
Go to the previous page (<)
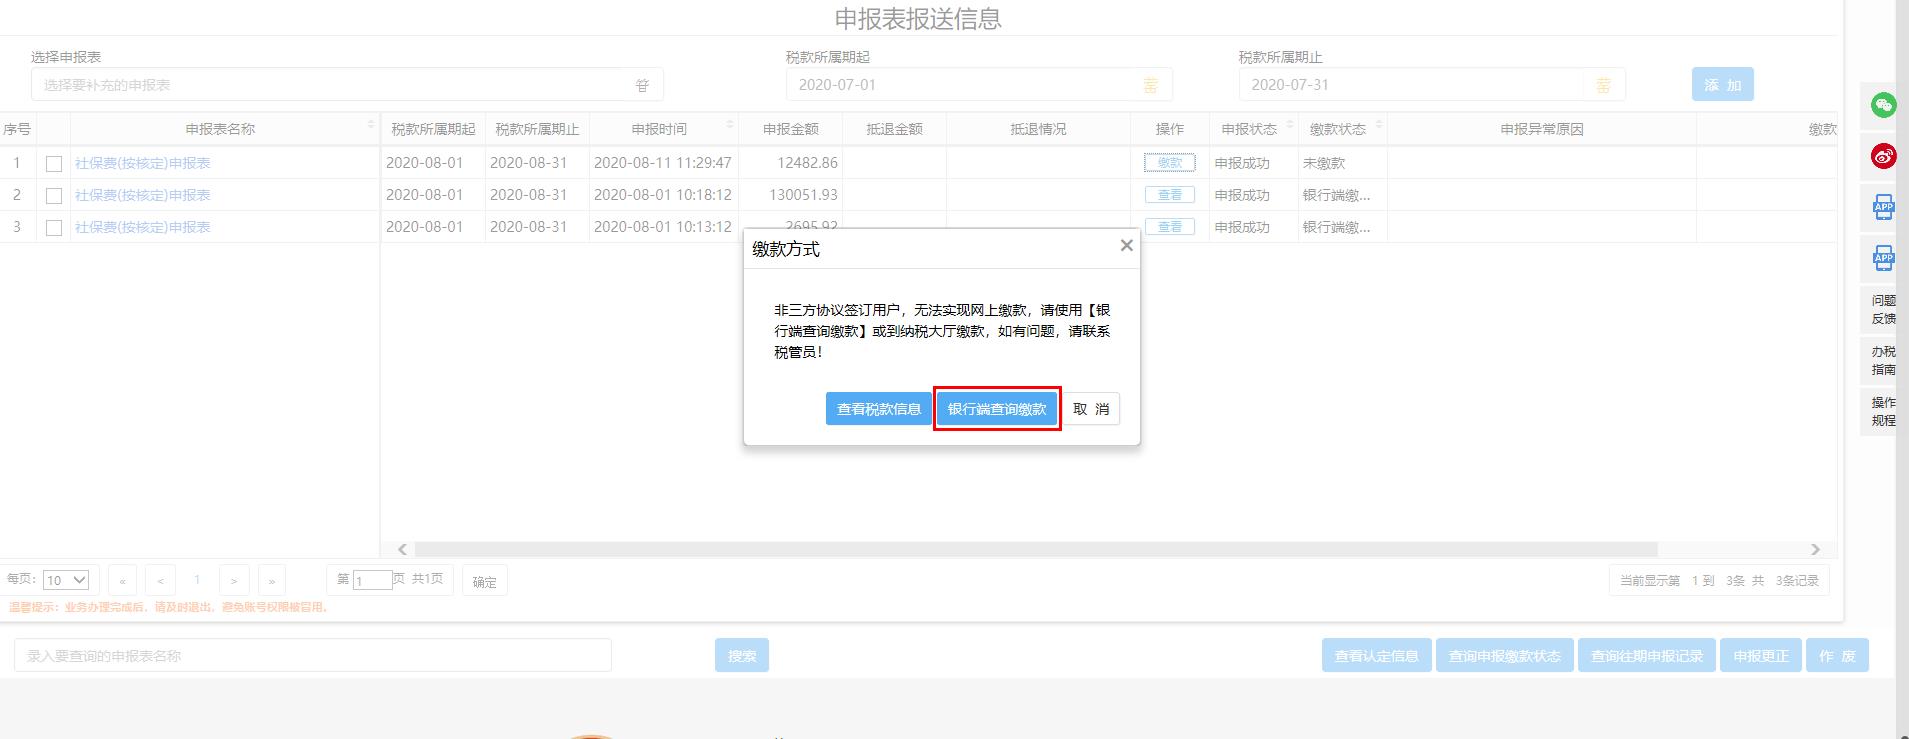coord(160,580)
